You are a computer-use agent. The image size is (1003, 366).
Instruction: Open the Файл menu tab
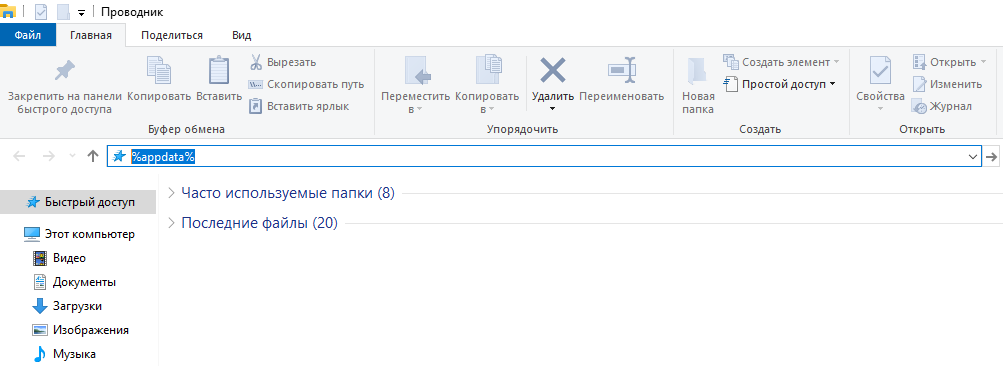(x=28, y=35)
